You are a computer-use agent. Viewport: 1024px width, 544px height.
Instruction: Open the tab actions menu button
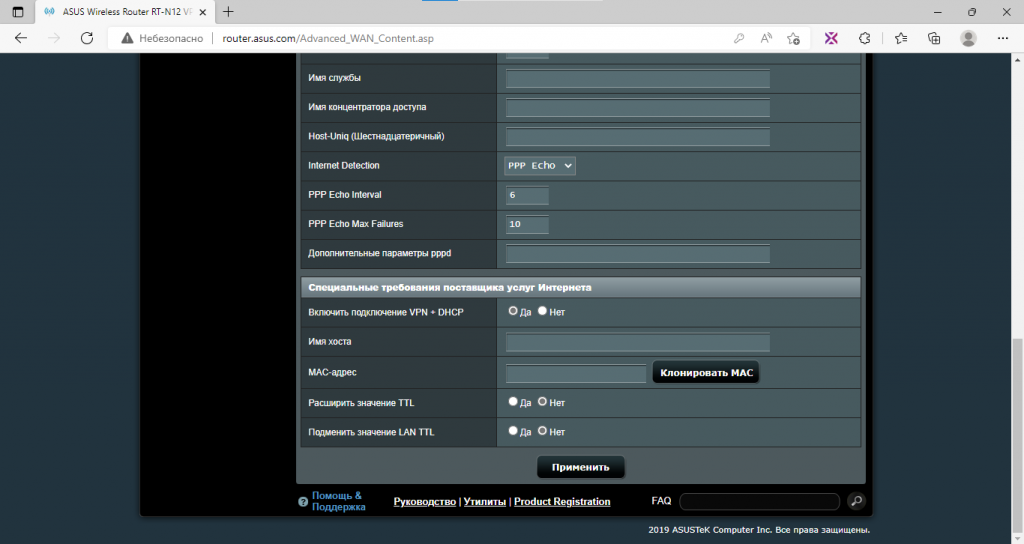(x=18, y=12)
